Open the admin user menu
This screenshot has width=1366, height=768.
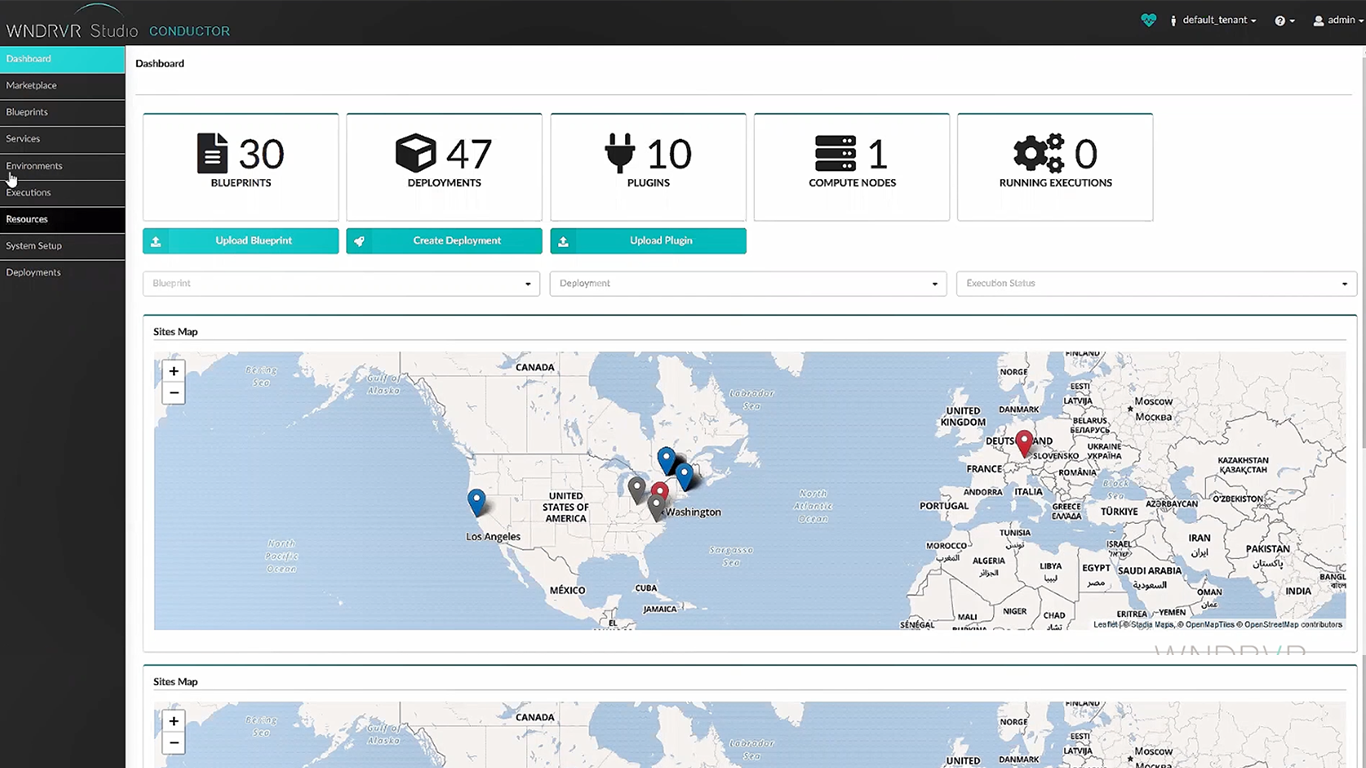click(1339, 21)
